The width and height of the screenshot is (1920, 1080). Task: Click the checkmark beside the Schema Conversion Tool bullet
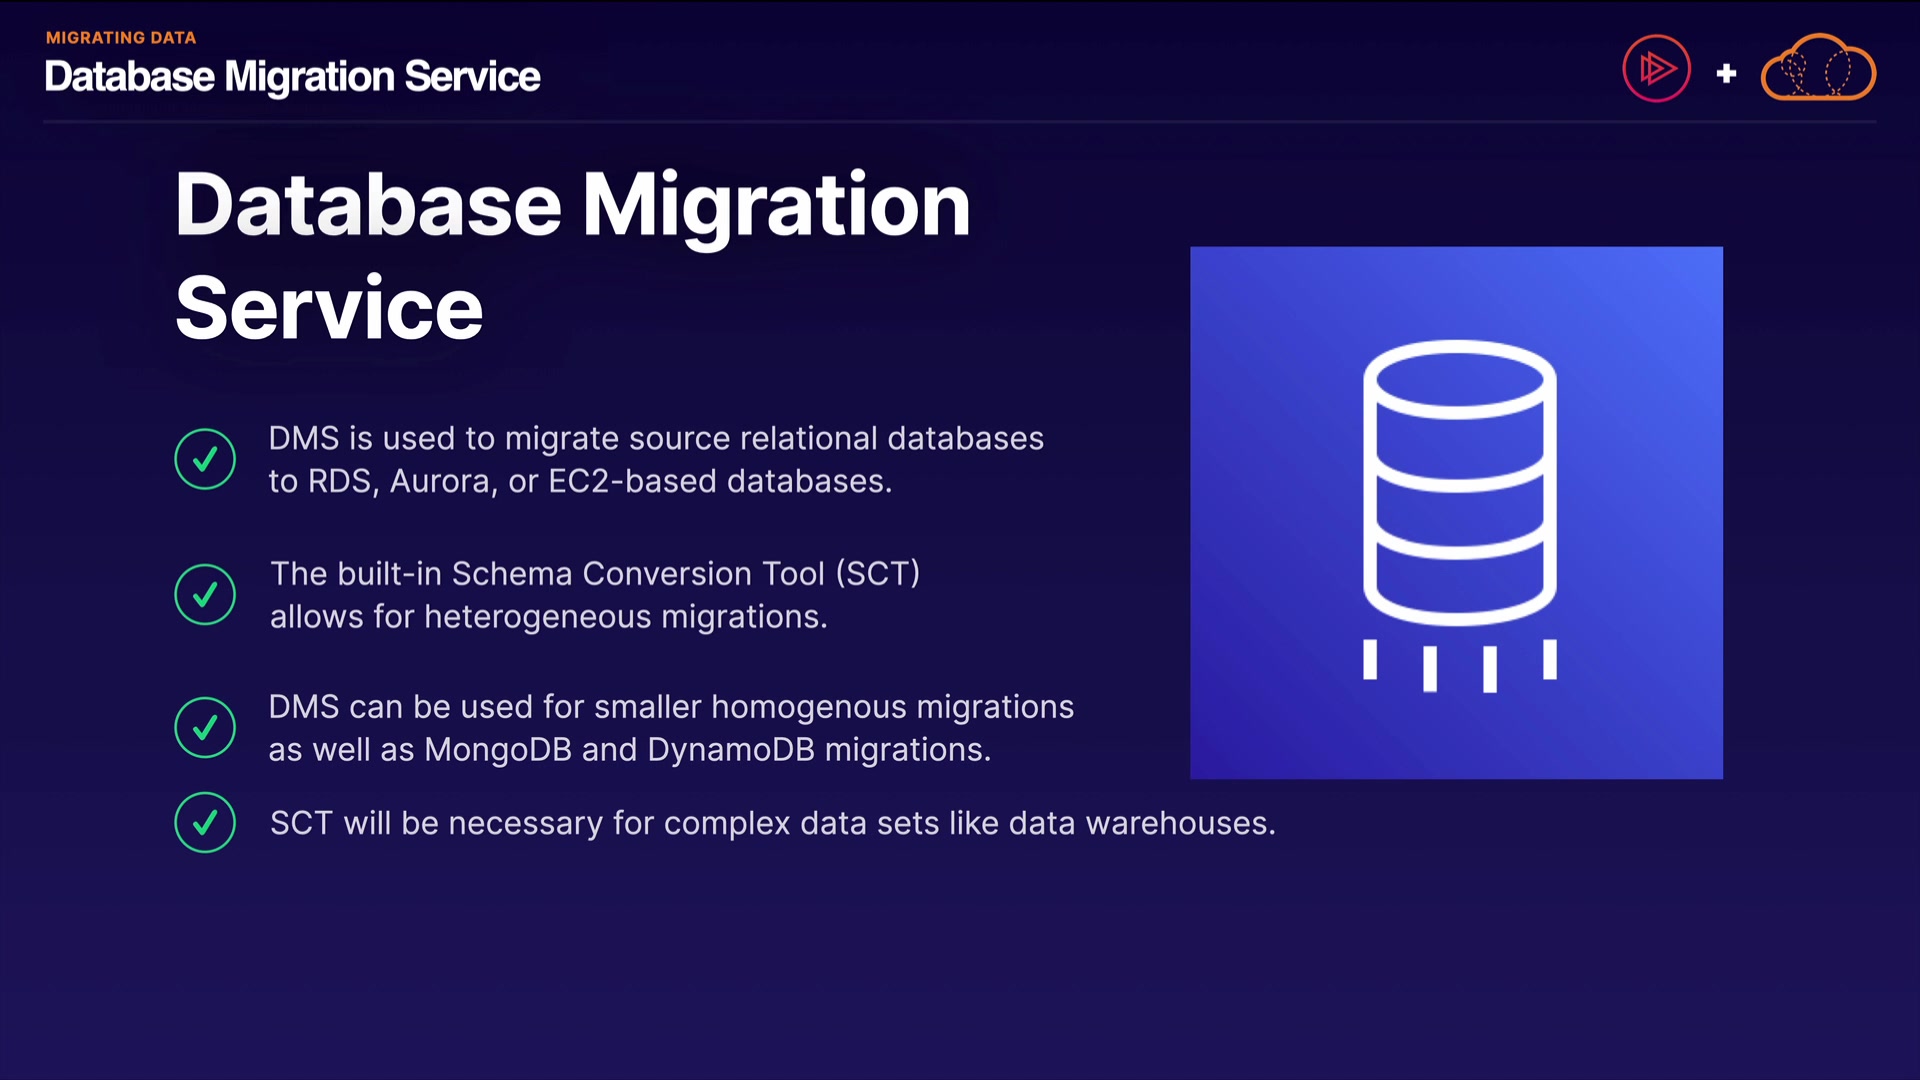click(205, 594)
